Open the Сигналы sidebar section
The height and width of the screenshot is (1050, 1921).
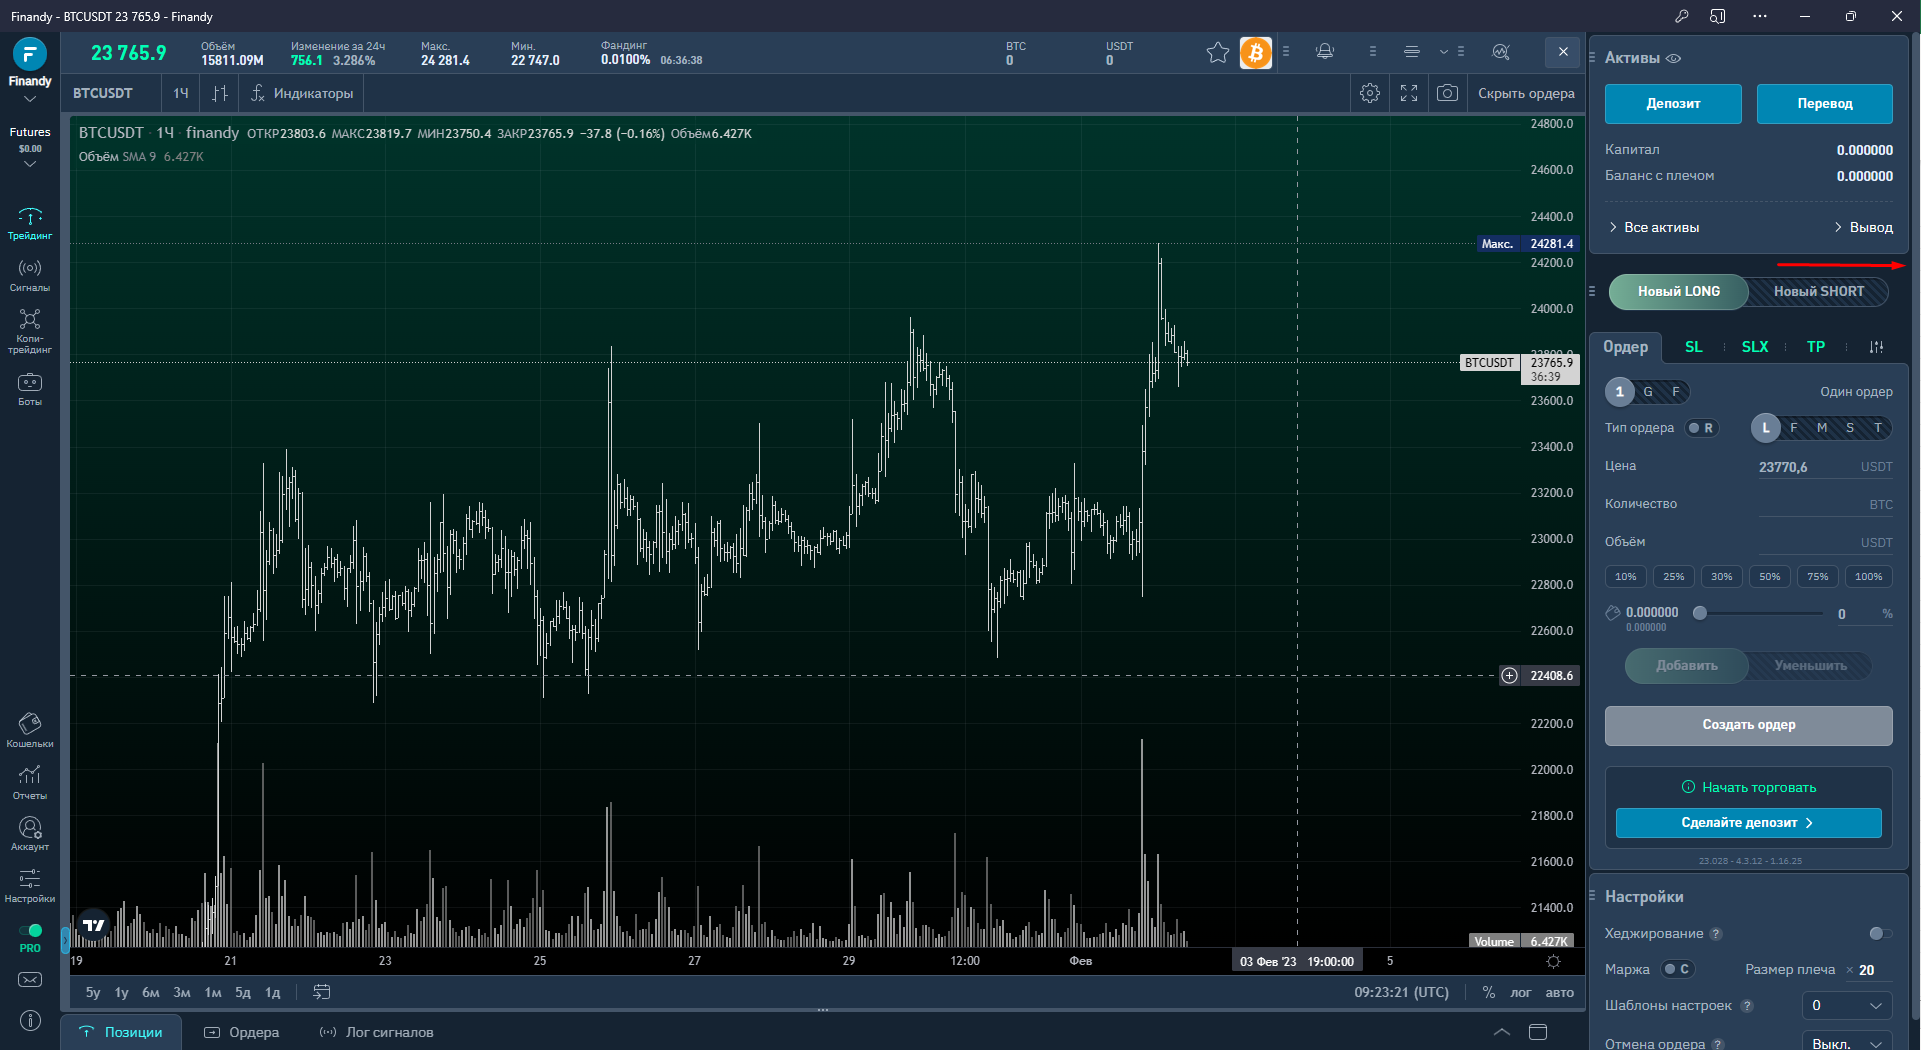[30, 275]
